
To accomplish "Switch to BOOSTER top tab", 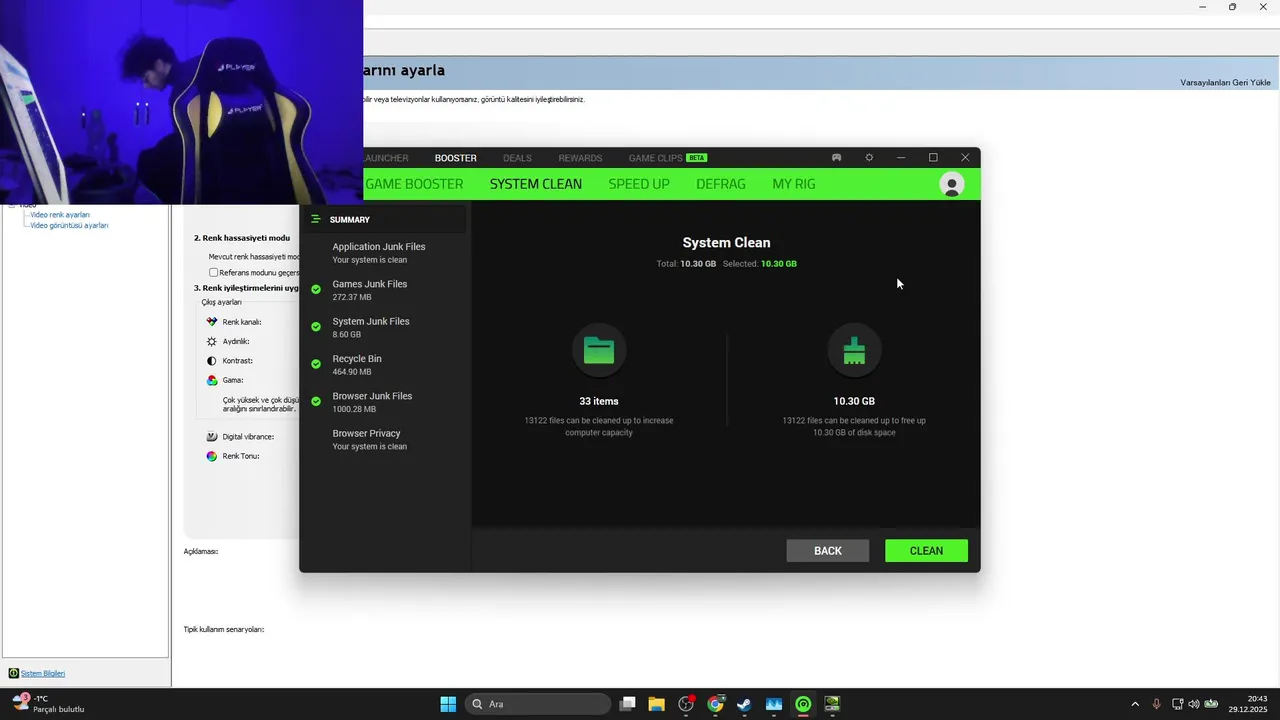I will tap(455, 158).
